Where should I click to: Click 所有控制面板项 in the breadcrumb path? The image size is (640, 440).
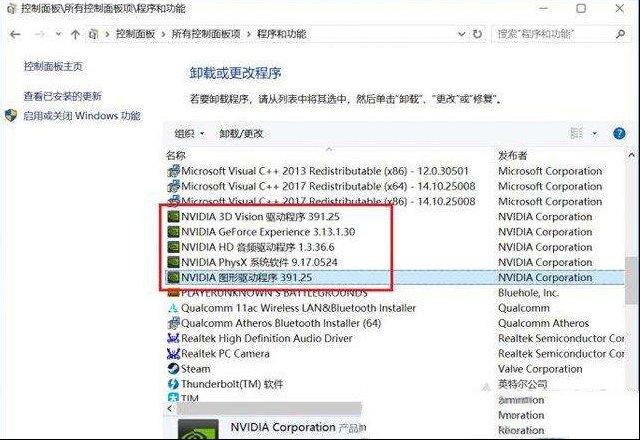click(206, 34)
